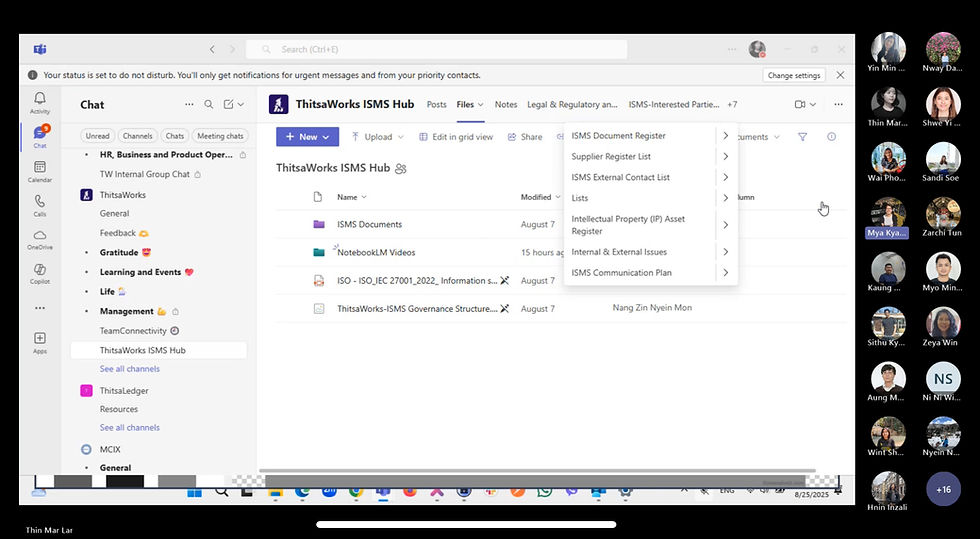Expand the ISMS Communication Plan submenu arrow
This screenshot has width=980, height=539.
coord(726,273)
